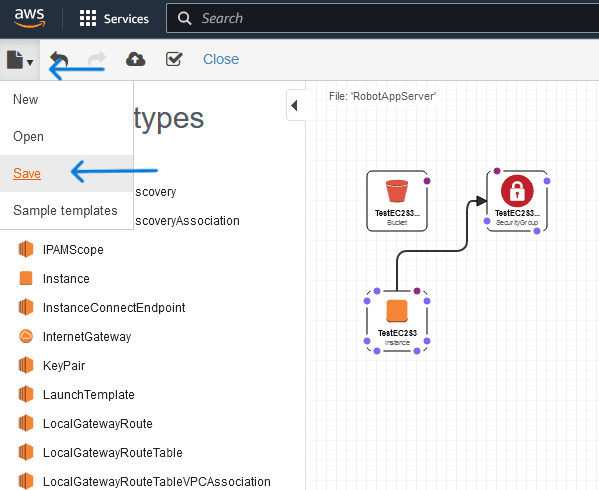This screenshot has width=599, height=490.
Task: Select the TestEC2S3 Instance node
Action: click(x=397, y=321)
